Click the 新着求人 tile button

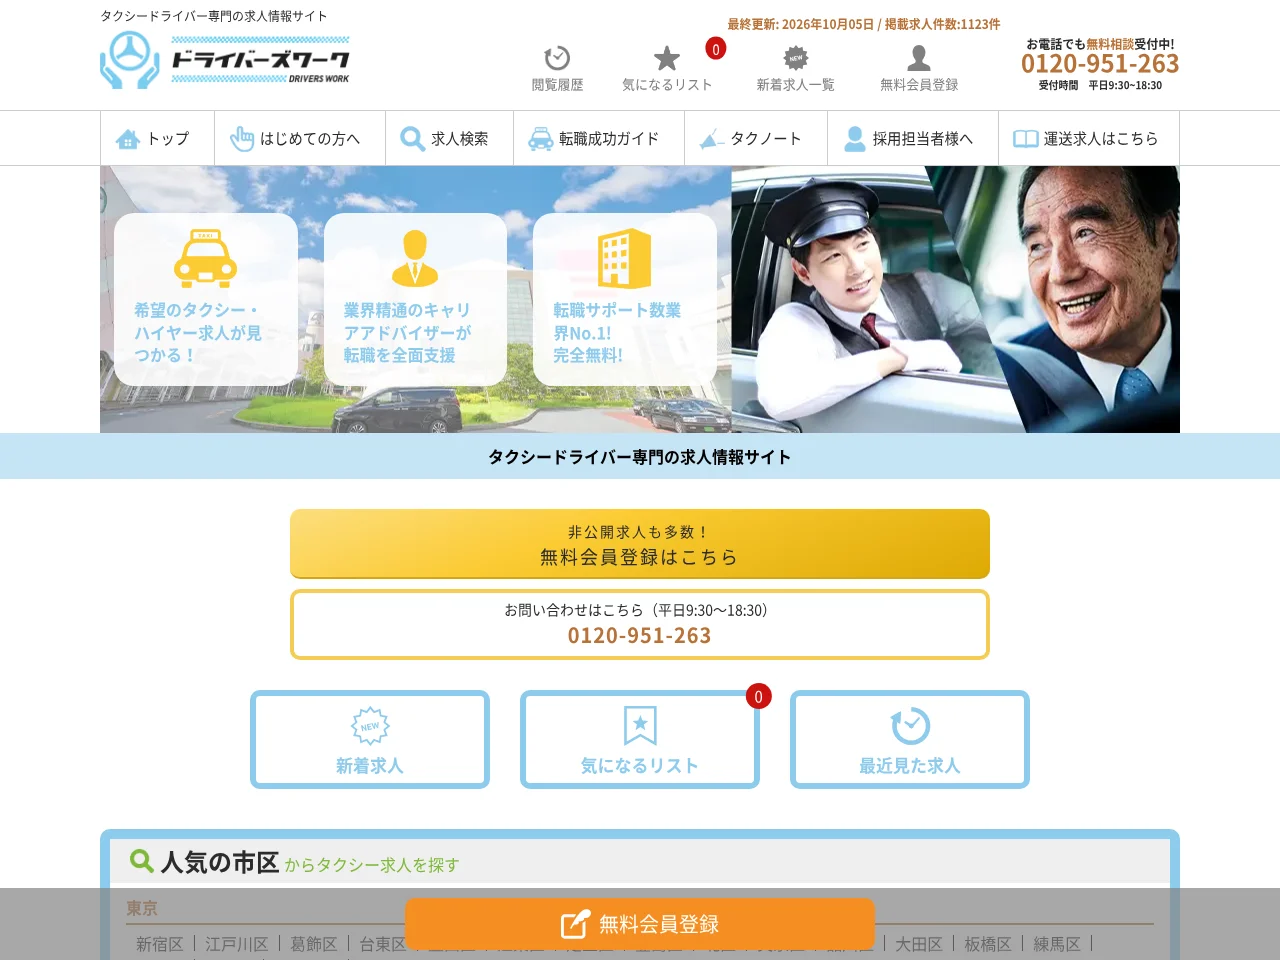click(x=370, y=739)
